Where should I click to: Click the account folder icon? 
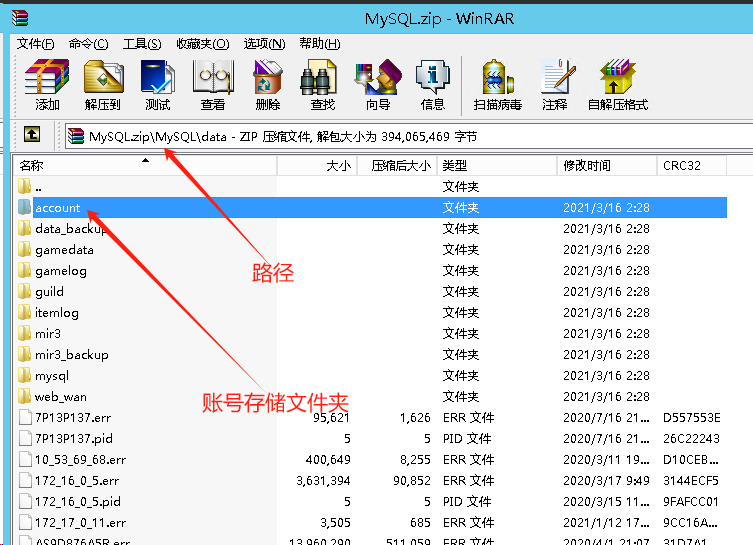tap(24, 207)
